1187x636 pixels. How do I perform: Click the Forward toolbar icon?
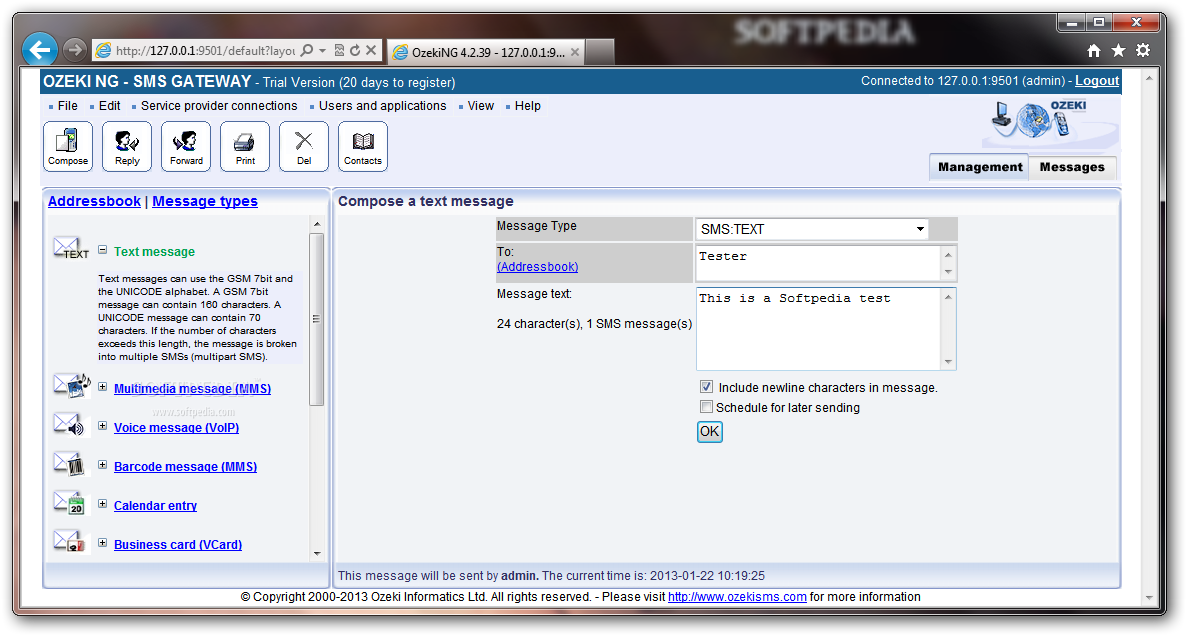tap(186, 146)
